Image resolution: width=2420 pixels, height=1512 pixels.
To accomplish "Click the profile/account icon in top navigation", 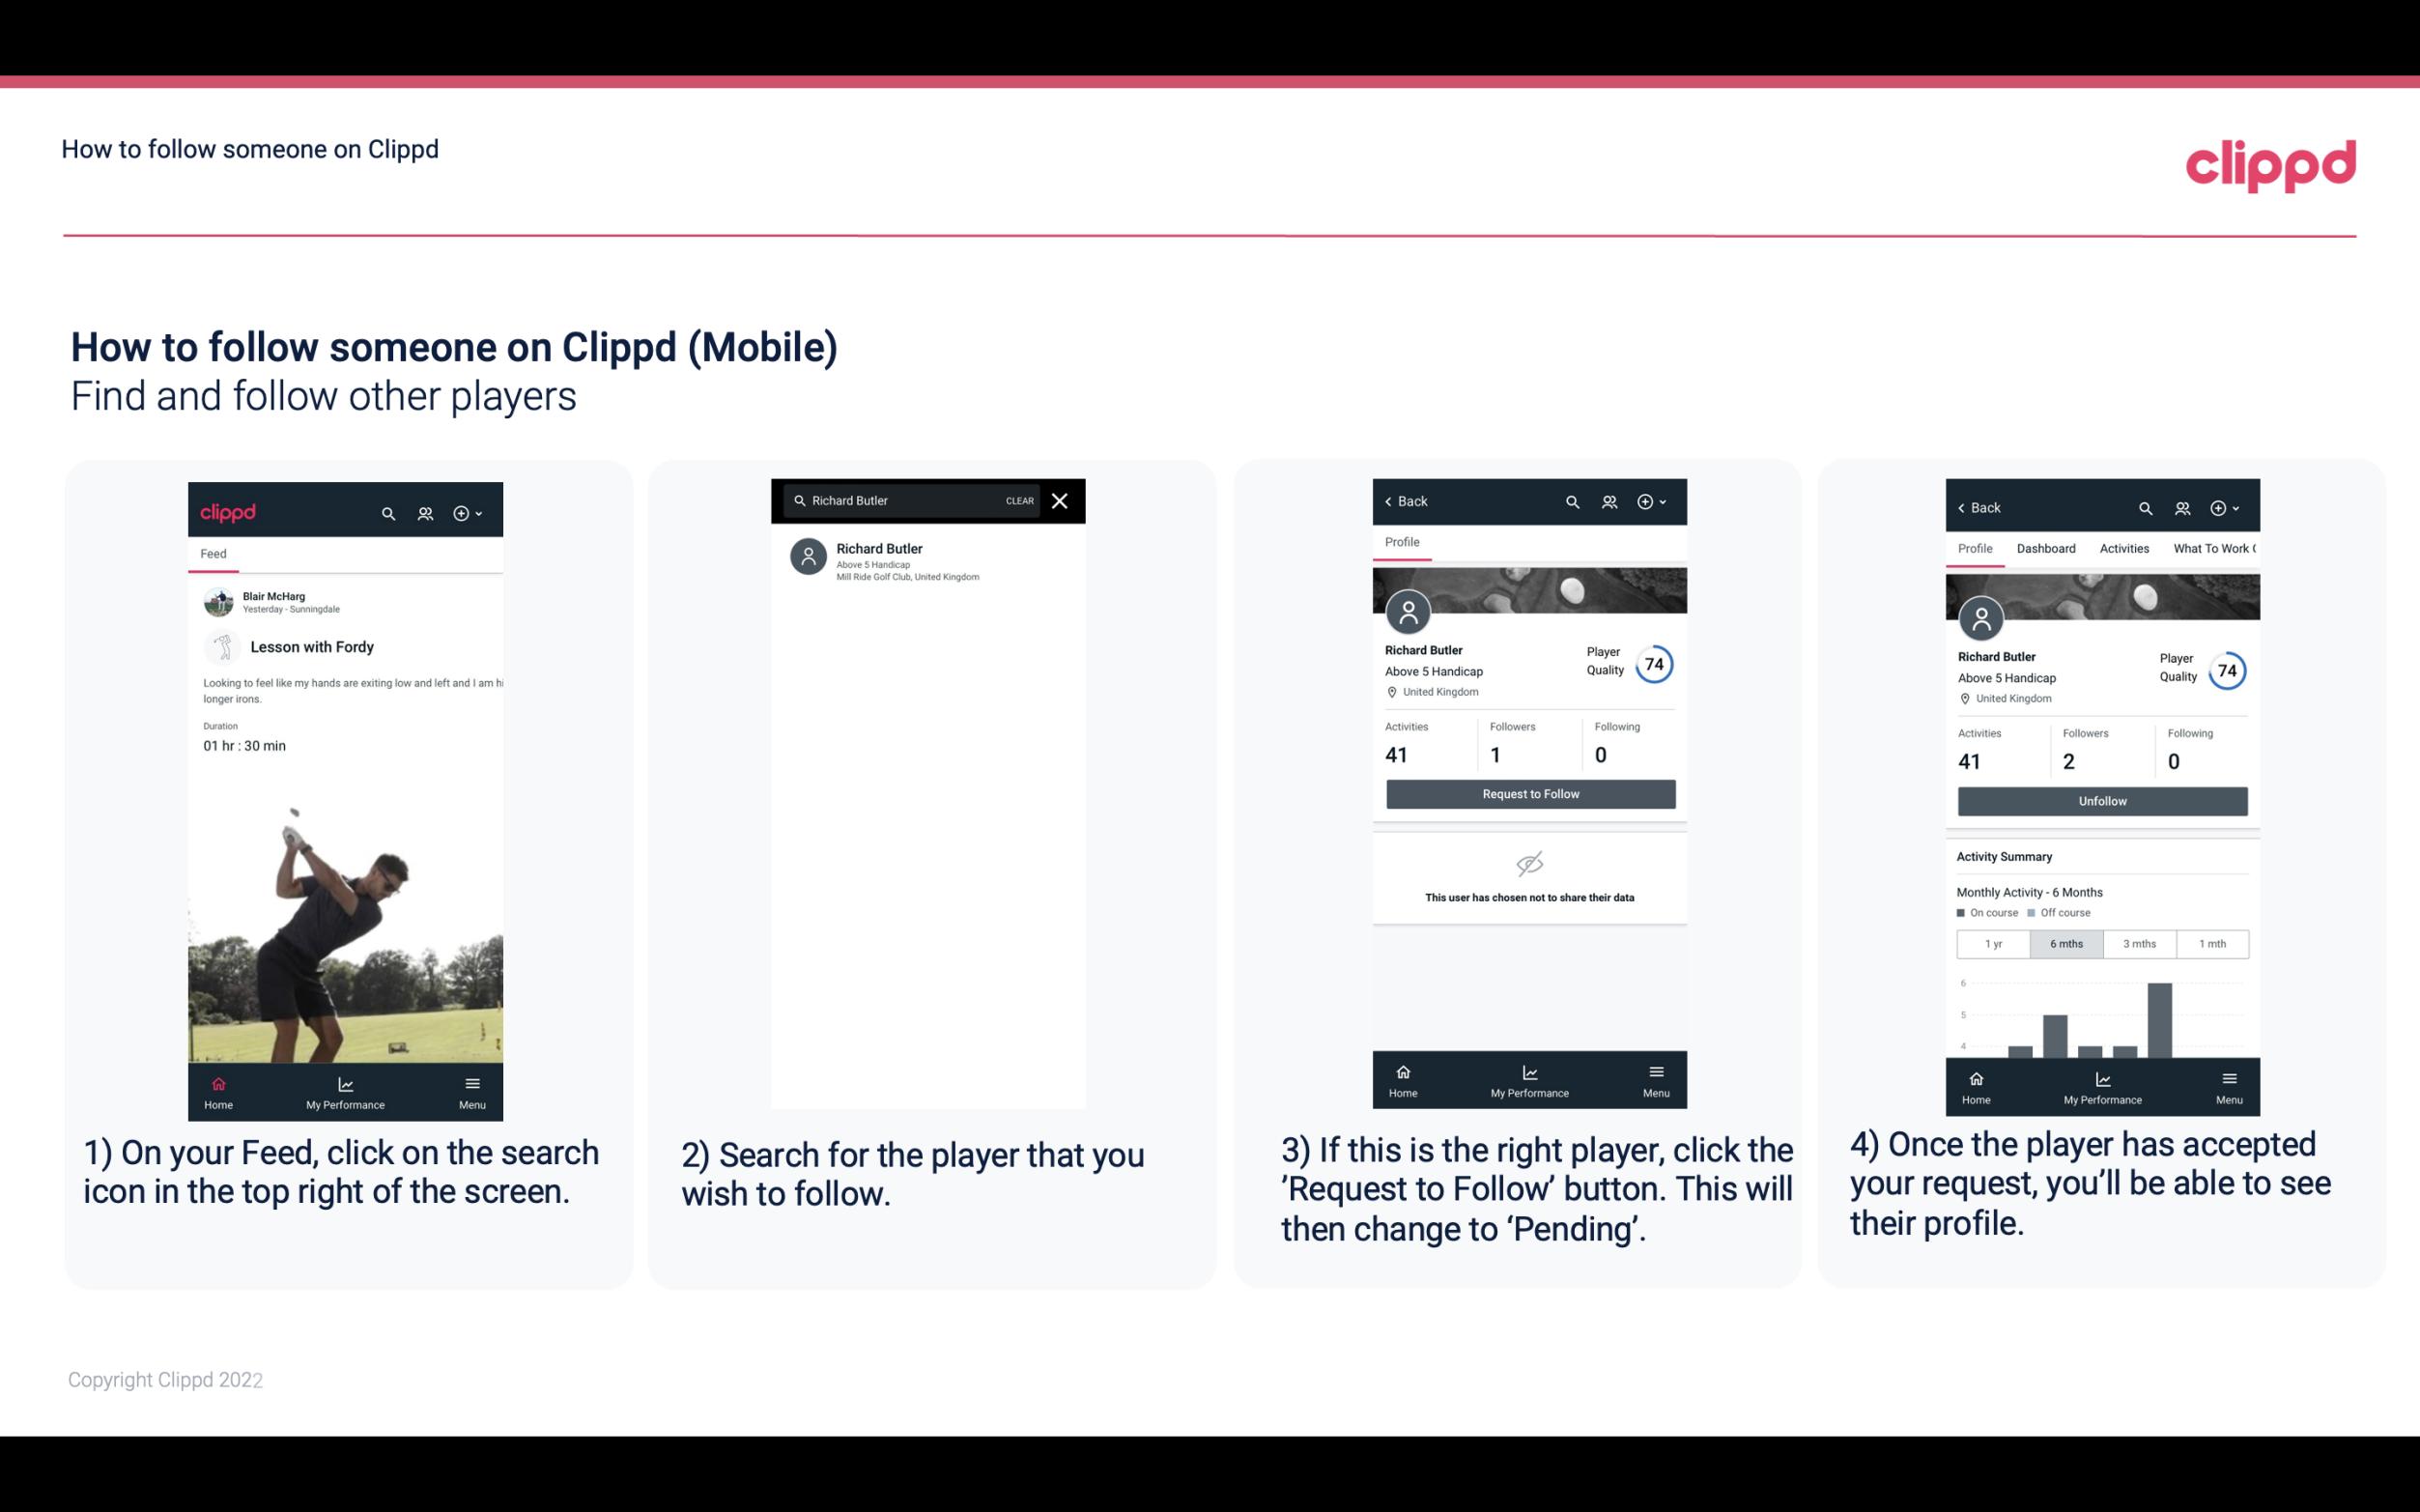I will (x=423, y=512).
